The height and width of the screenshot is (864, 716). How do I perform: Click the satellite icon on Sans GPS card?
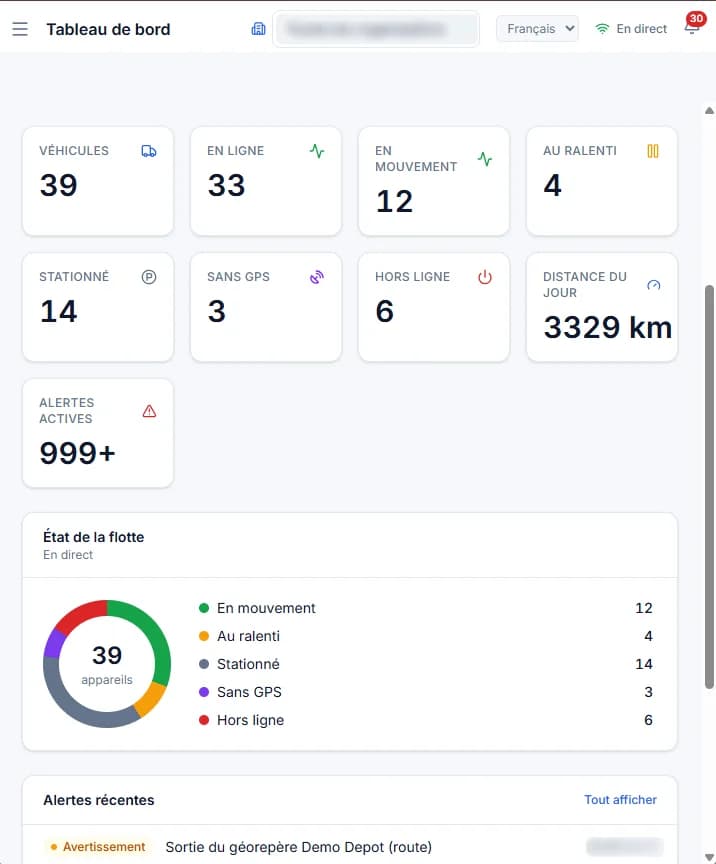[317, 277]
